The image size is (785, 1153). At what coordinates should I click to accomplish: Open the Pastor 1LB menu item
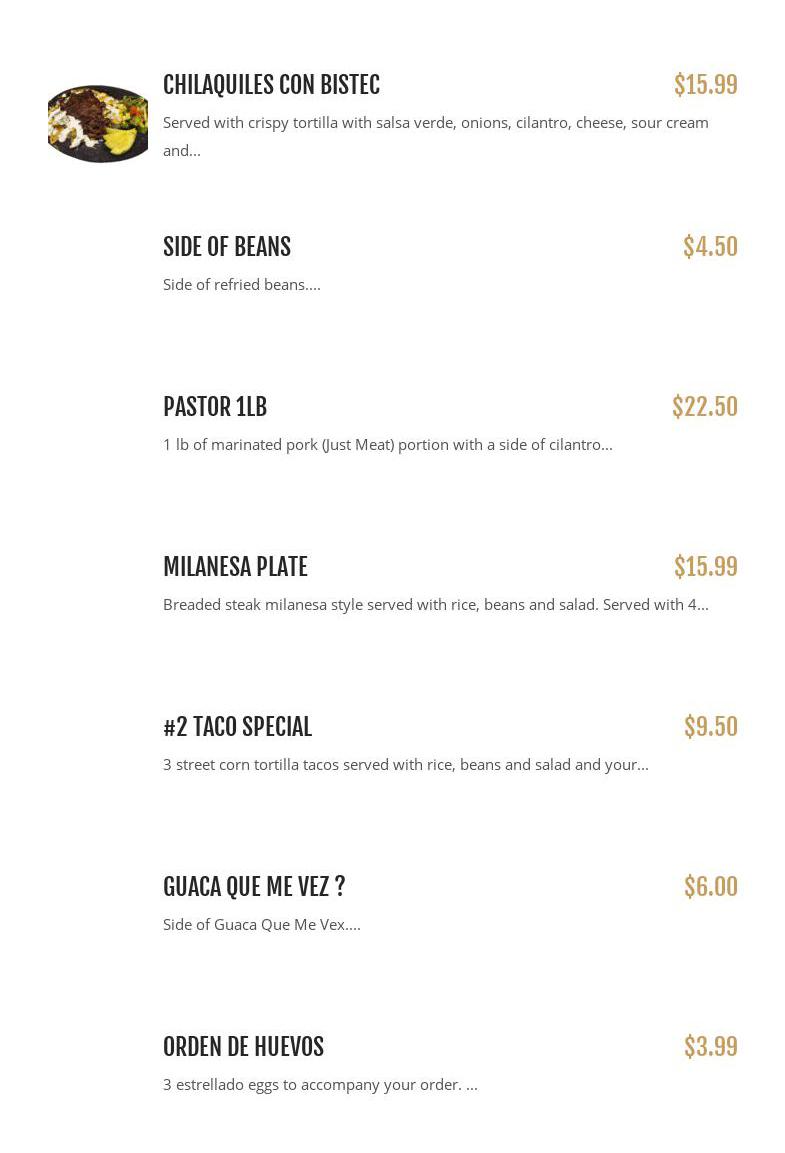click(215, 407)
